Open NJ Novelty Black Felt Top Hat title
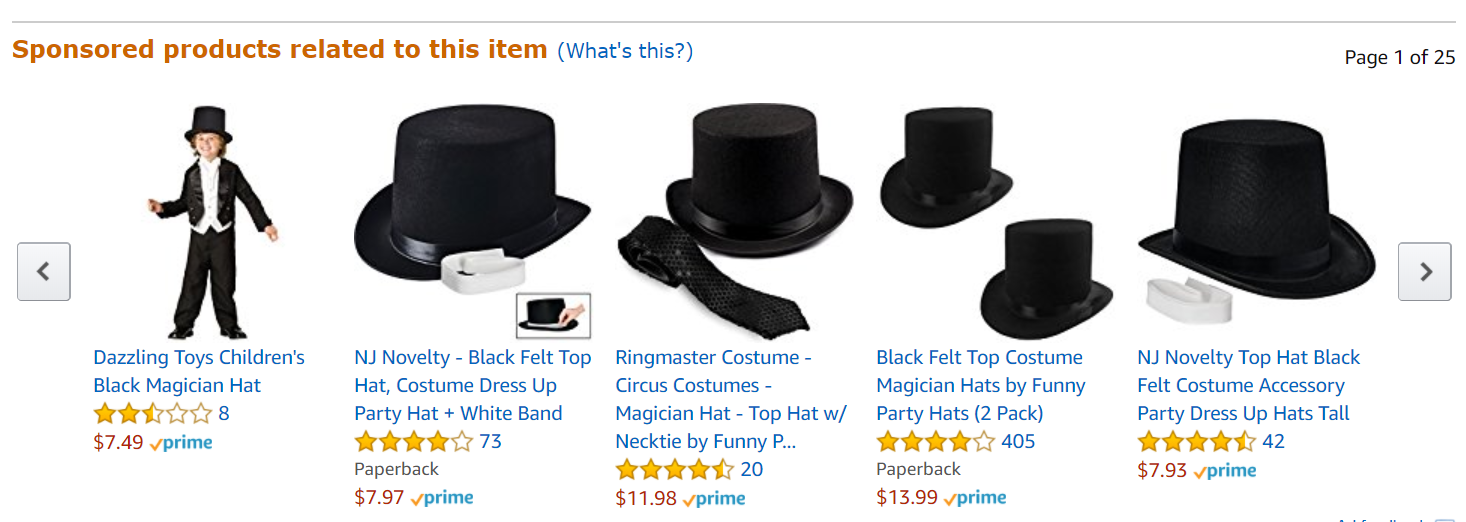Screen dimensions: 1466x522 coord(473,385)
